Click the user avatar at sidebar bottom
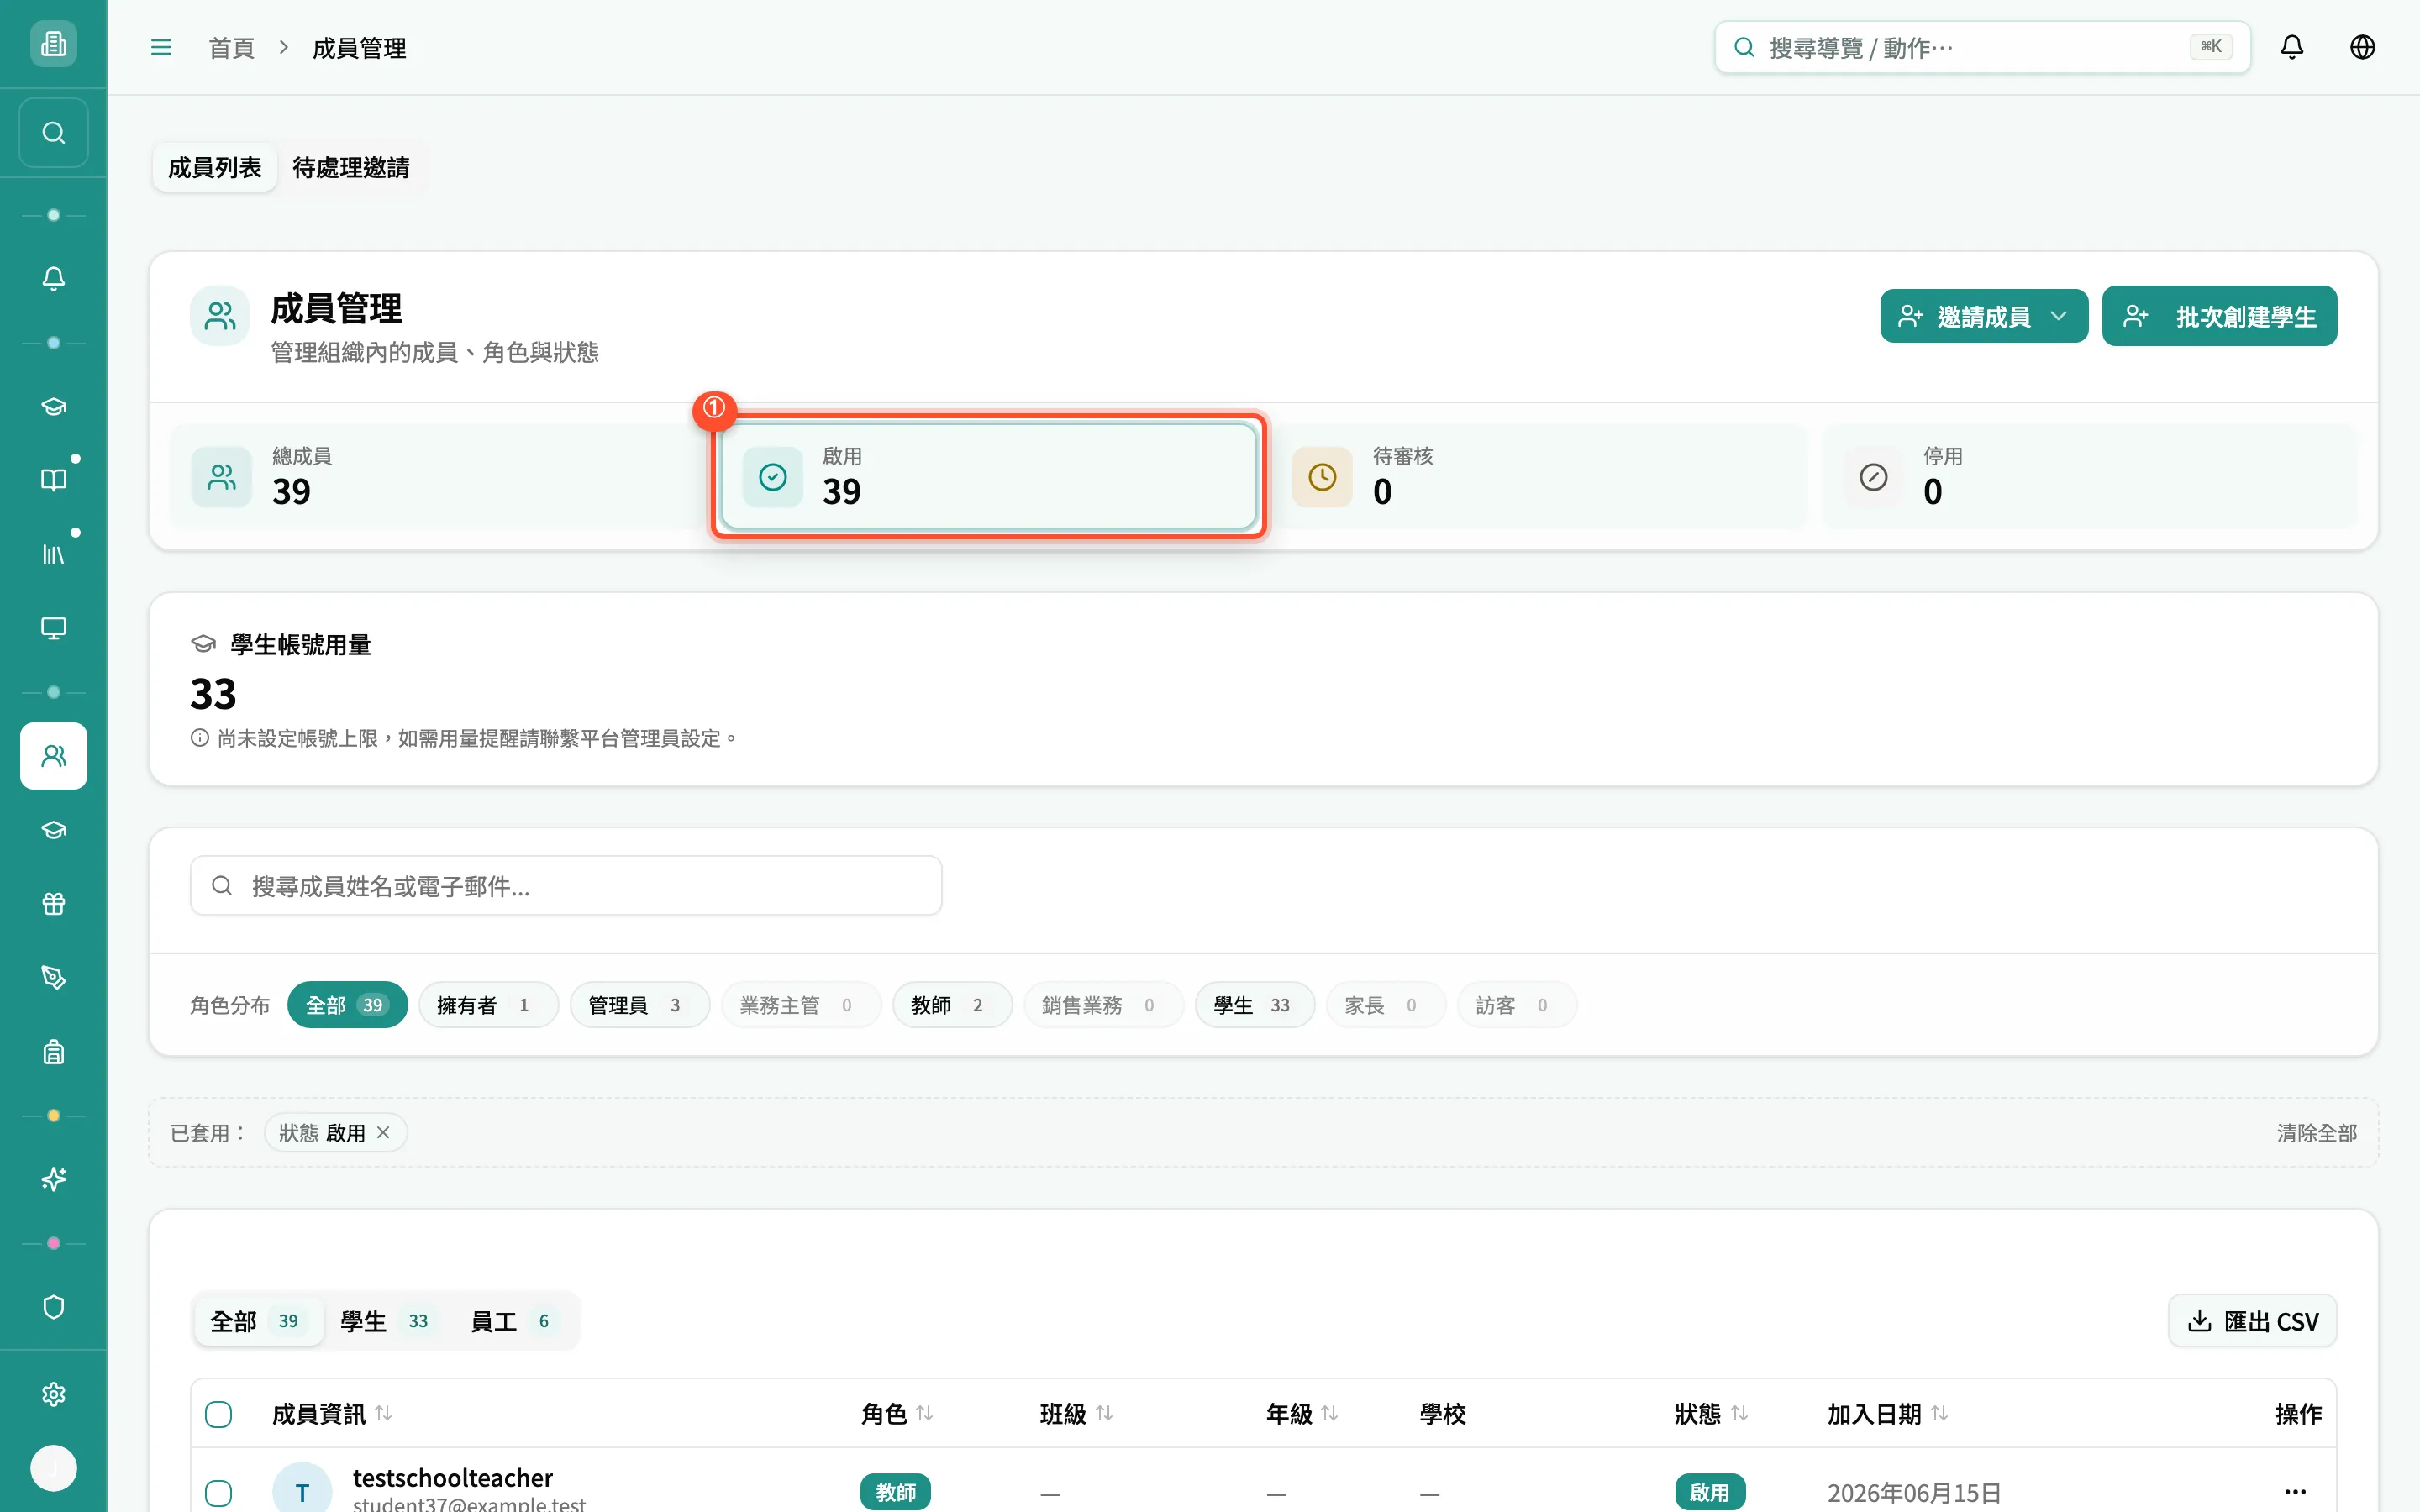Image resolution: width=2420 pixels, height=1512 pixels. (x=53, y=1468)
